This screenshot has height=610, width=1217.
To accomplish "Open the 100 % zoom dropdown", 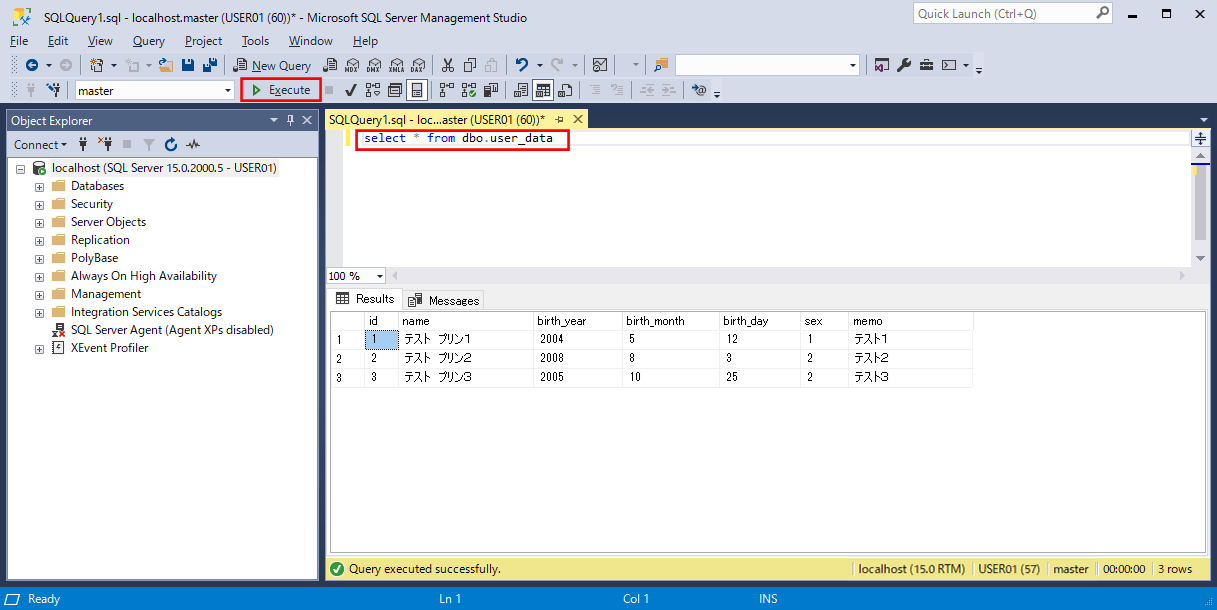I will coord(380,276).
